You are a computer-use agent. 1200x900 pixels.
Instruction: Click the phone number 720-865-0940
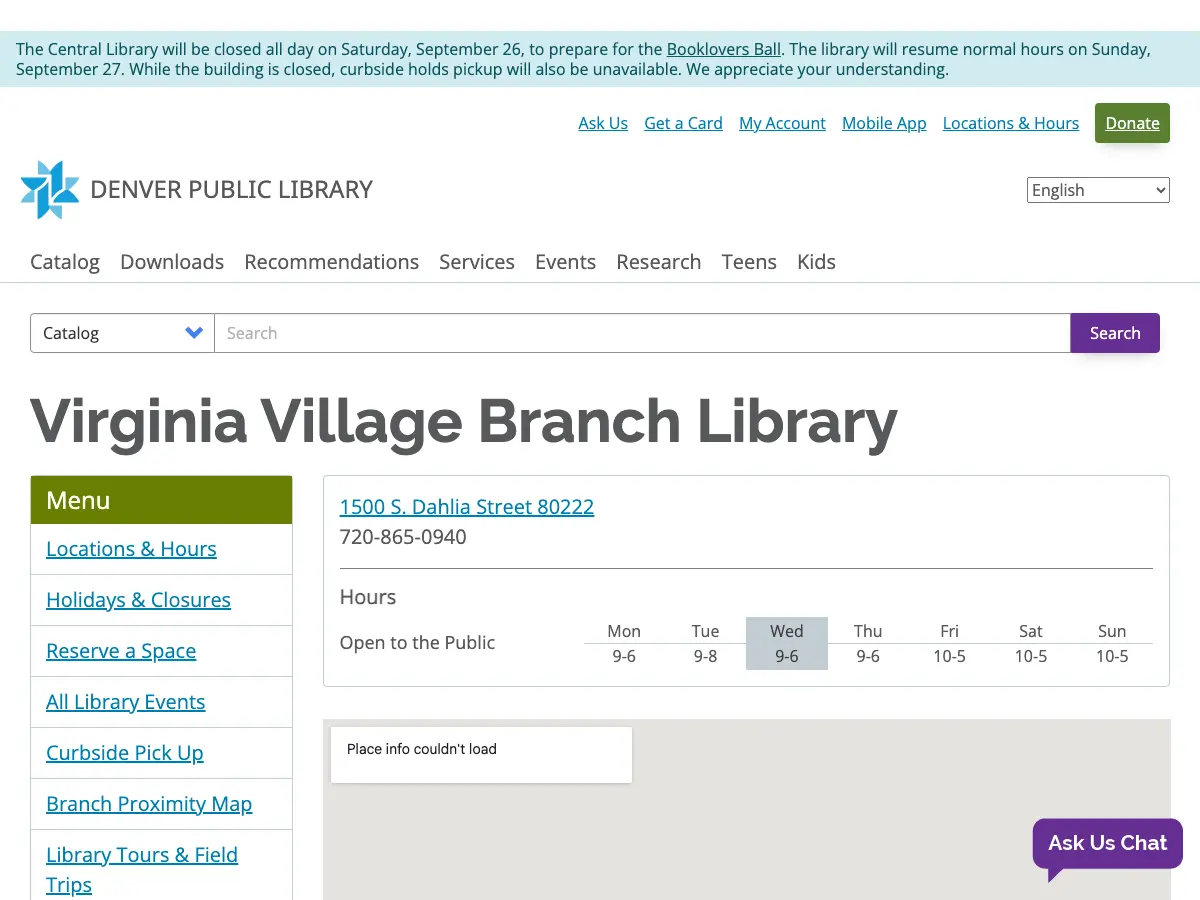pyautogui.click(x=403, y=537)
